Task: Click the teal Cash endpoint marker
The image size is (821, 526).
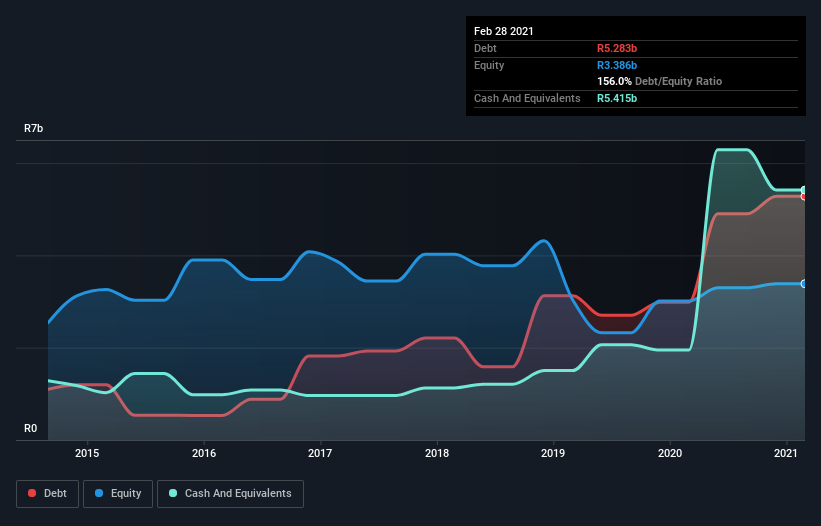Action: (804, 190)
